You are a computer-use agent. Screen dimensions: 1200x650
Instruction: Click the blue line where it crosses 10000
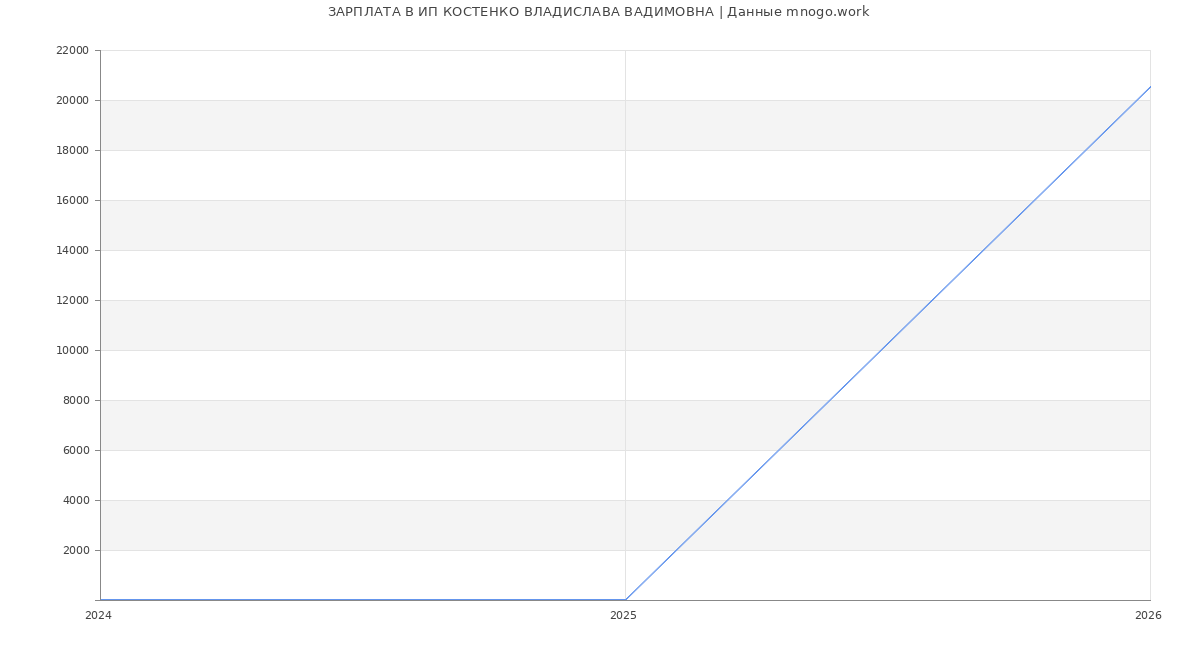pos(881,350)
